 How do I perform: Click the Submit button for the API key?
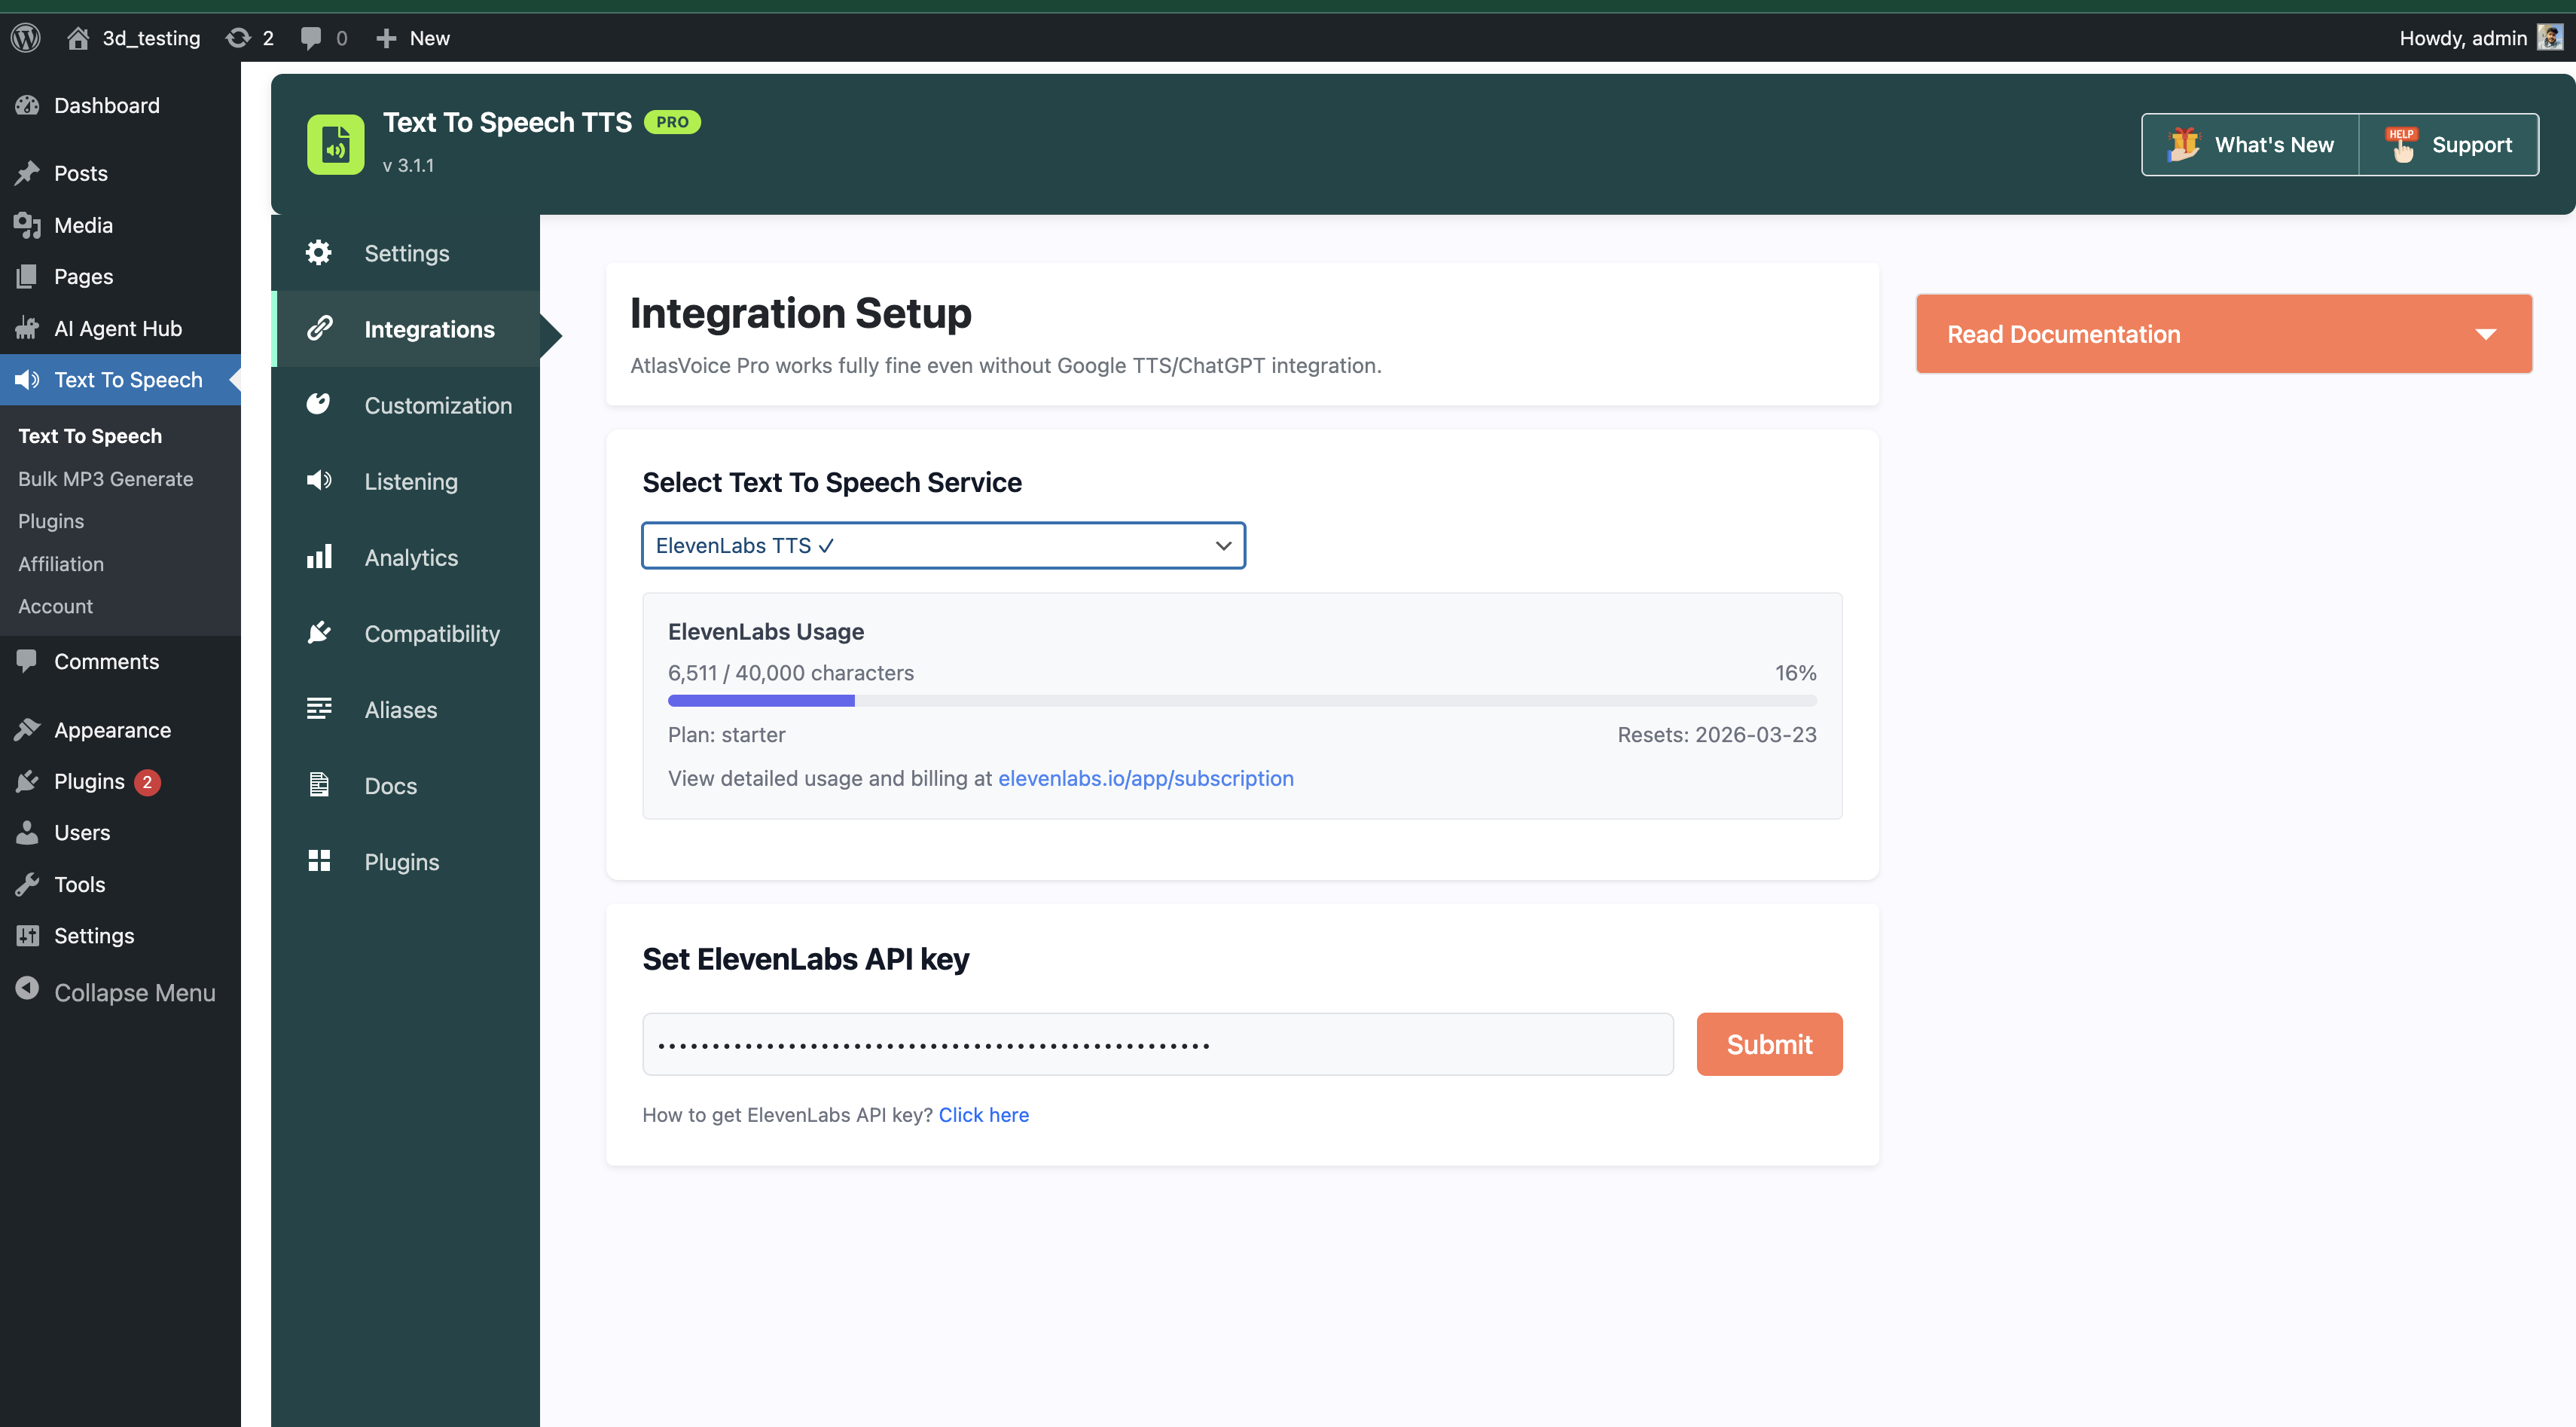tap(1768, 1043)
